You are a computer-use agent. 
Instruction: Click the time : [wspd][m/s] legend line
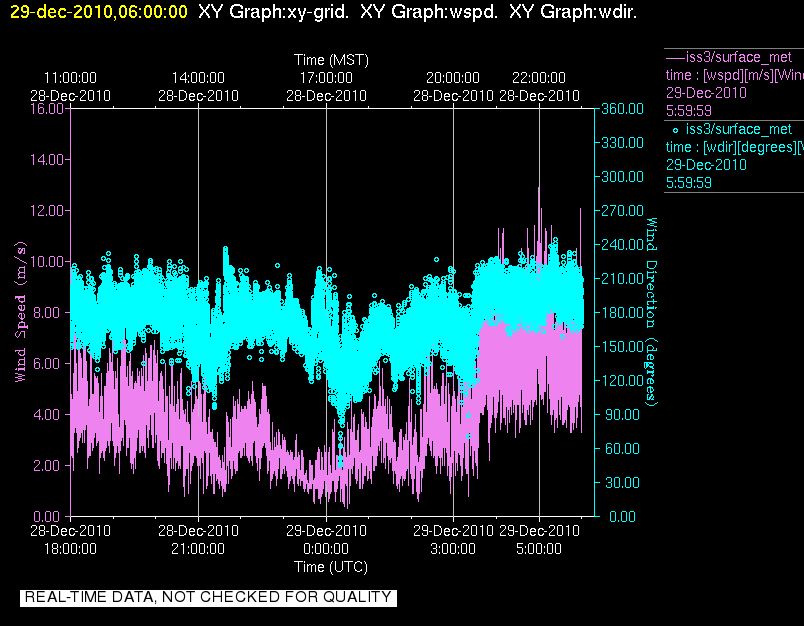coord(734,75)
